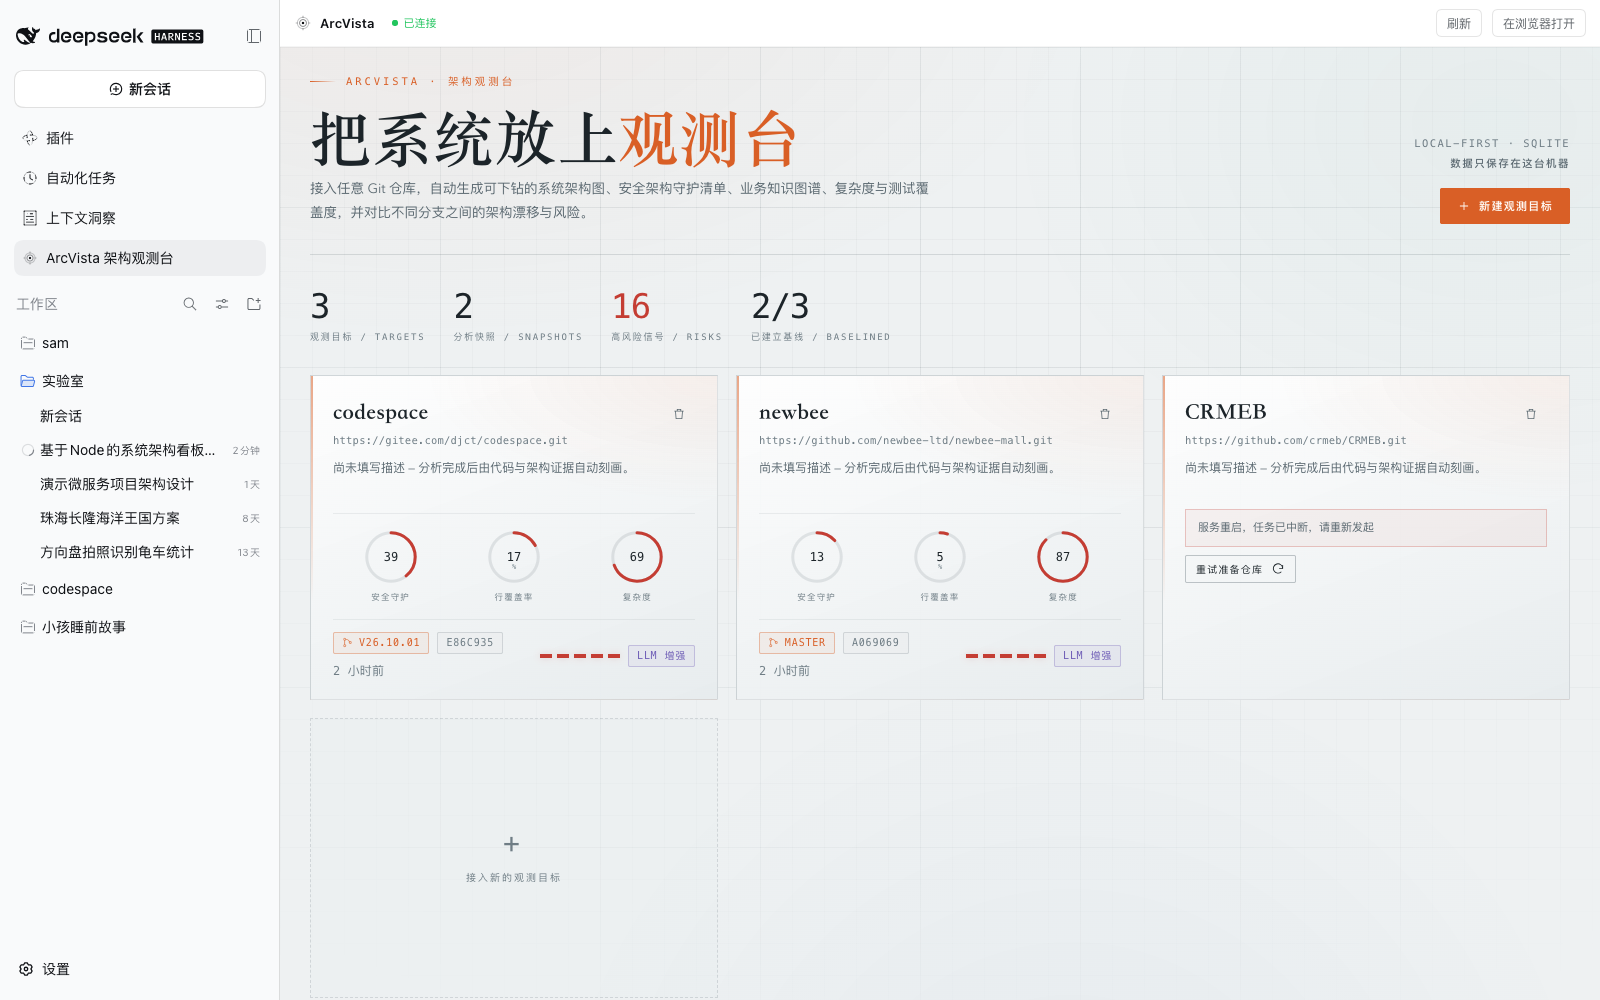Delete the codespace target trash icon

click(679, 414)
